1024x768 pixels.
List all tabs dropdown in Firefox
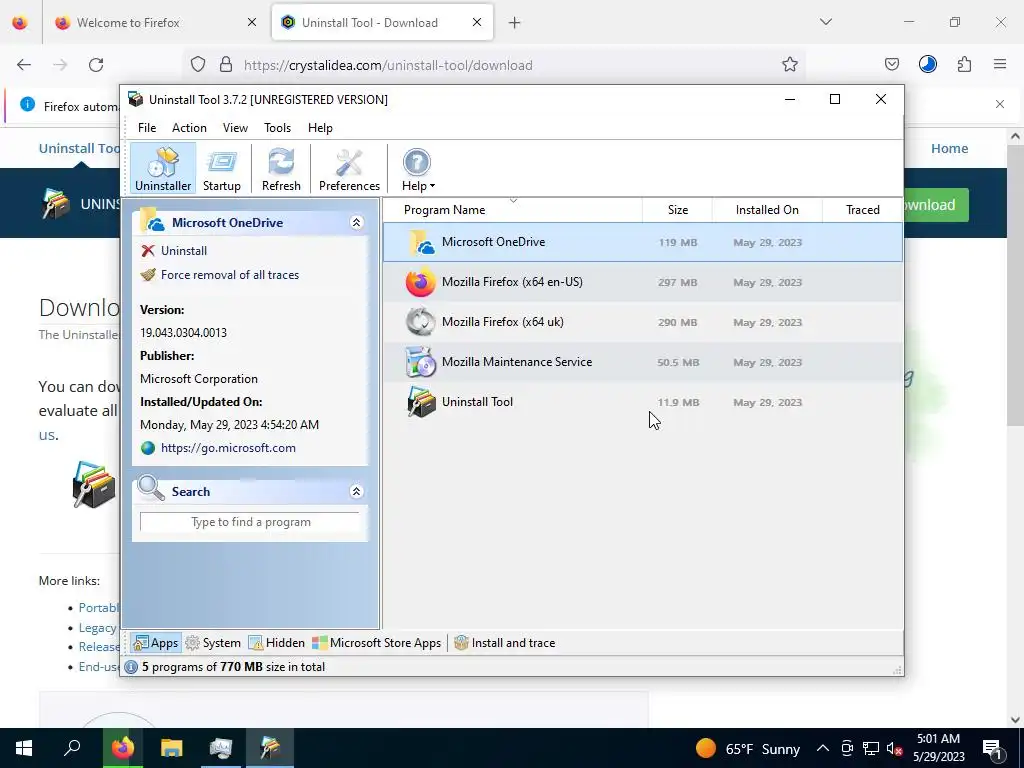[825, 22]
